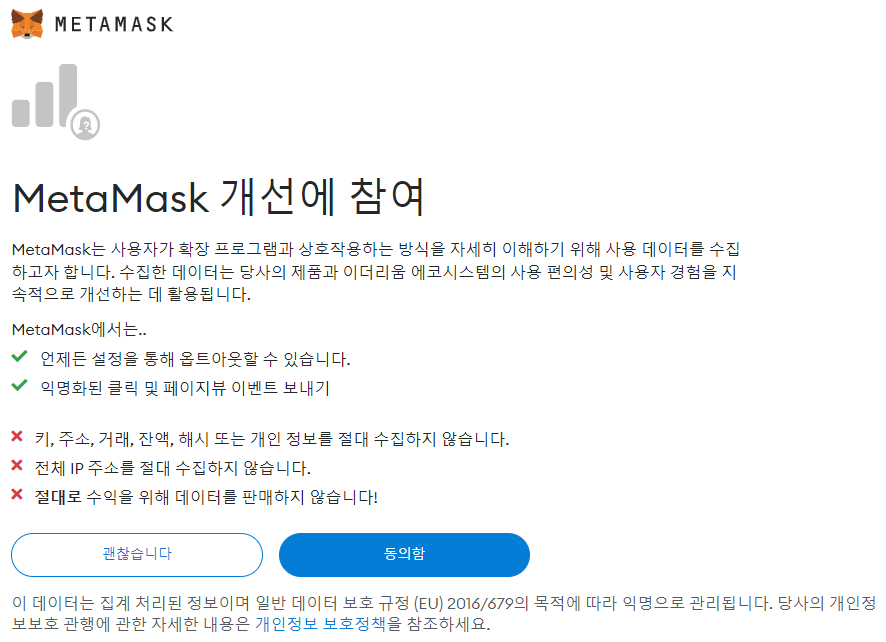The height and width of the screenshot is (642, 886).
Task: Click the GDPR (EU) 2016/679 footer notice
Action: pyautogui.click(x=444, y=614)
